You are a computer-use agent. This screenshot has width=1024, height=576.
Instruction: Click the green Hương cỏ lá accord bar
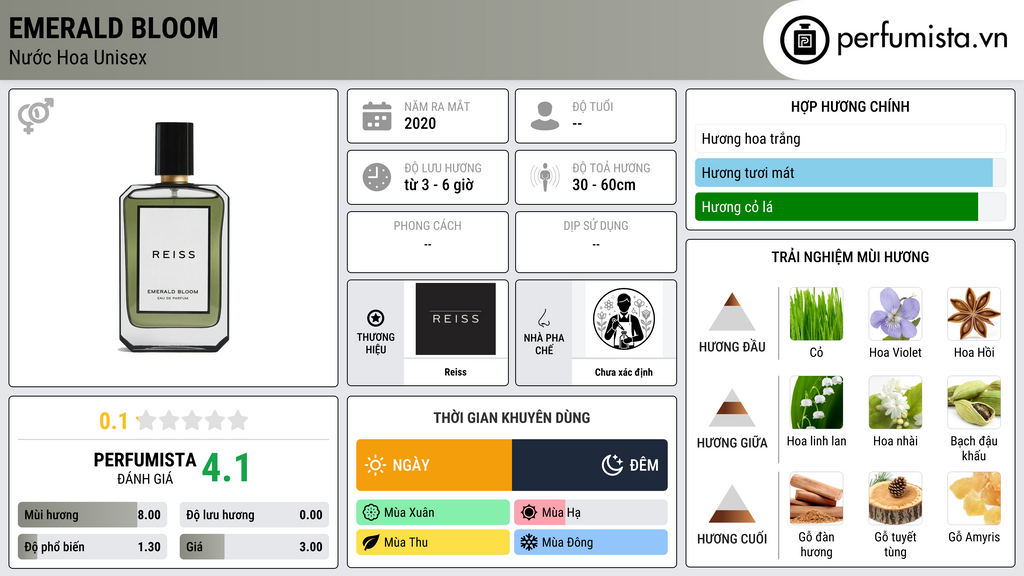(x=850, y=207)
